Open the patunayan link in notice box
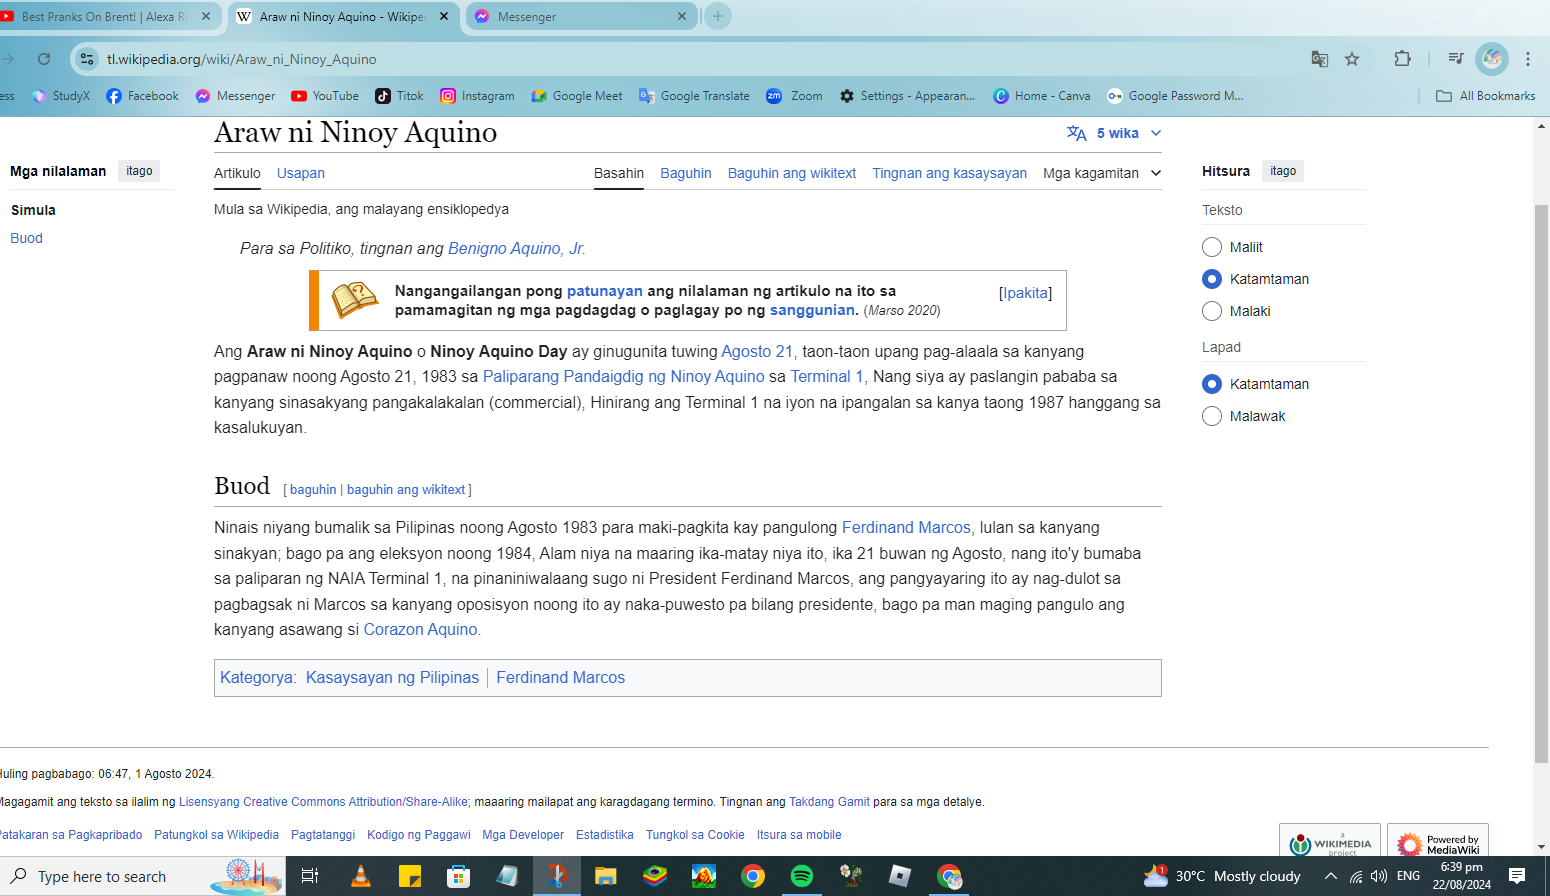Viewport: 1550px width, 896px height. (605, 291)
